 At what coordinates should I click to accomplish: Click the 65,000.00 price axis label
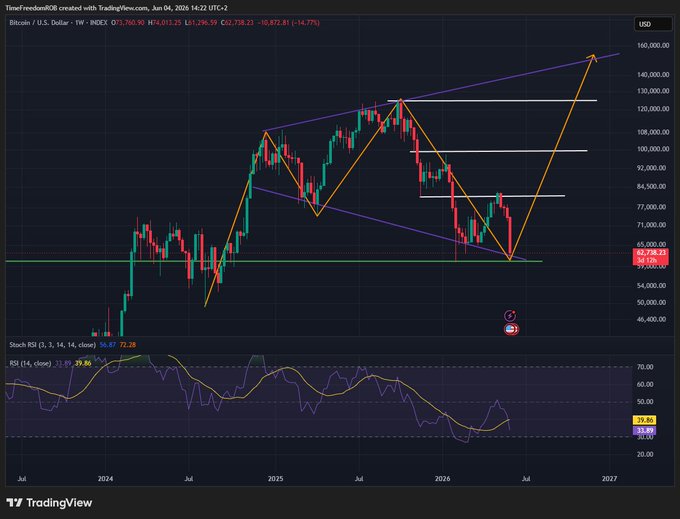[x=651, y=244]
